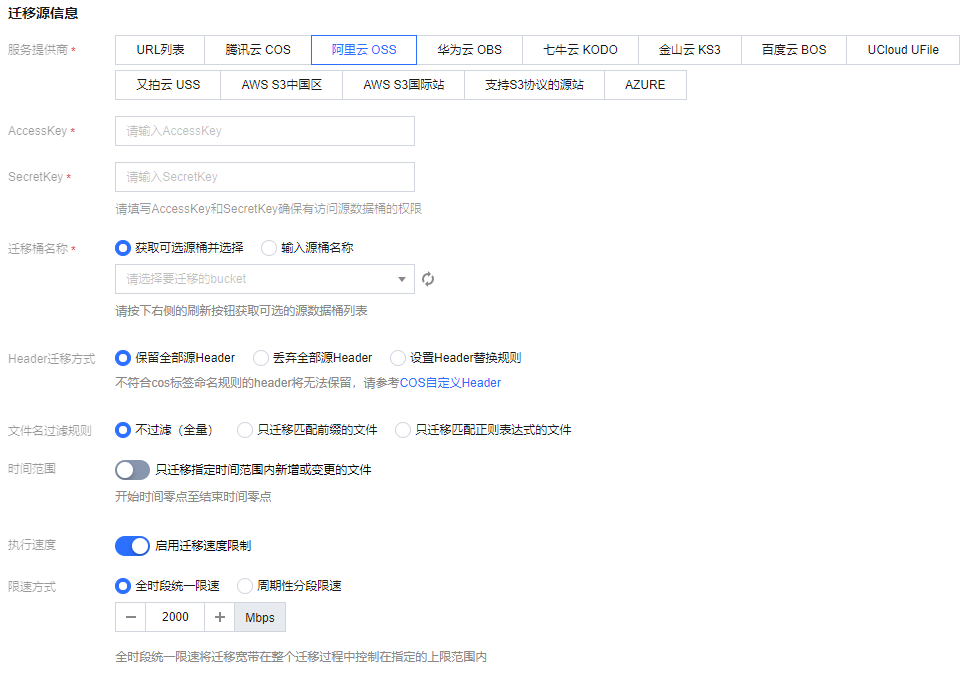
Task: Click the plus button to increase speed limit
Action: coord(219,617)
